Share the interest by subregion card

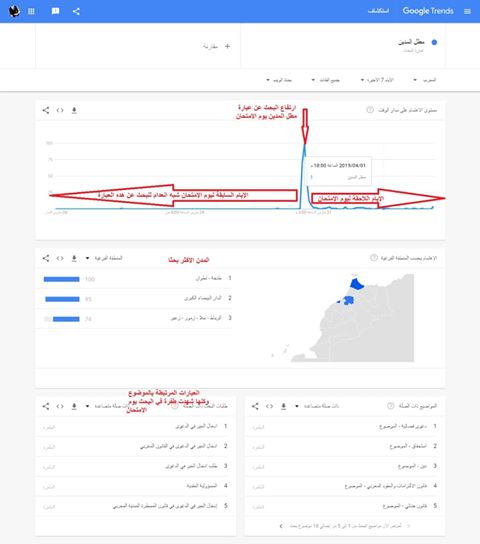pos(46,258)
